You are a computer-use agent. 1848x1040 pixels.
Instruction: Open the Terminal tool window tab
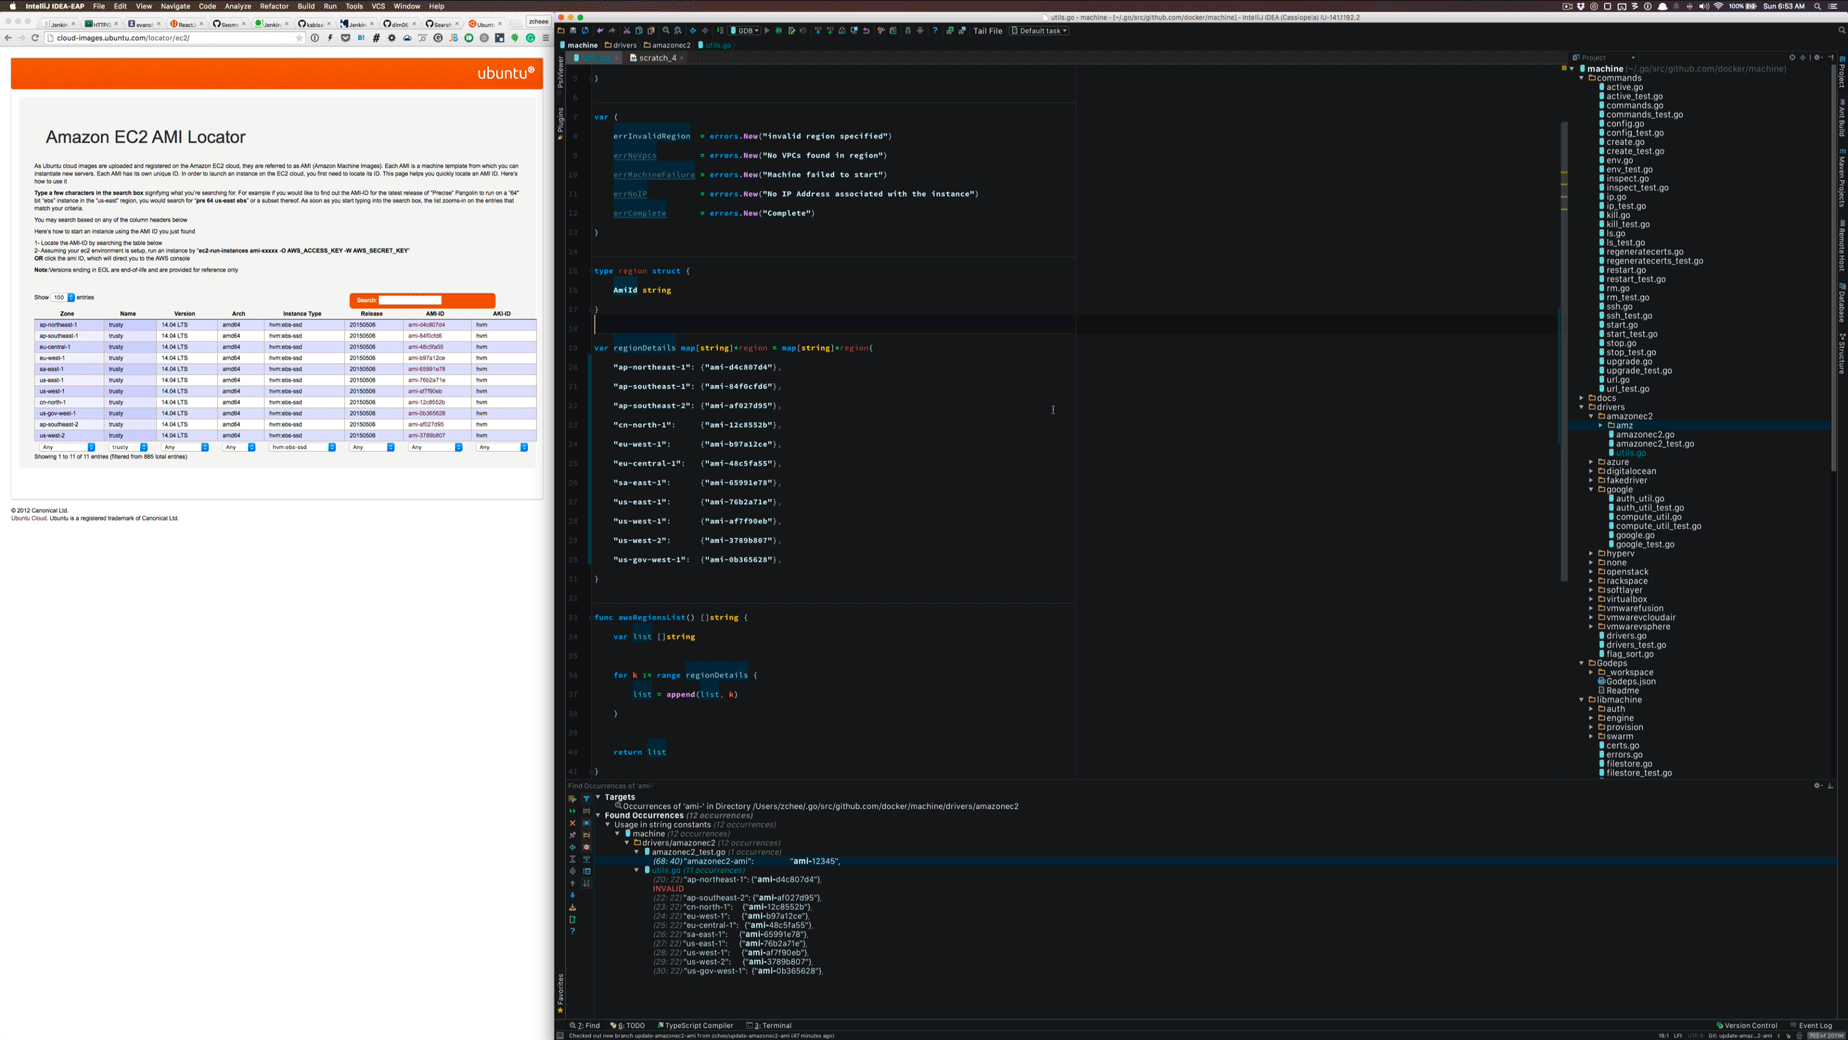(x=770, y=1025)
